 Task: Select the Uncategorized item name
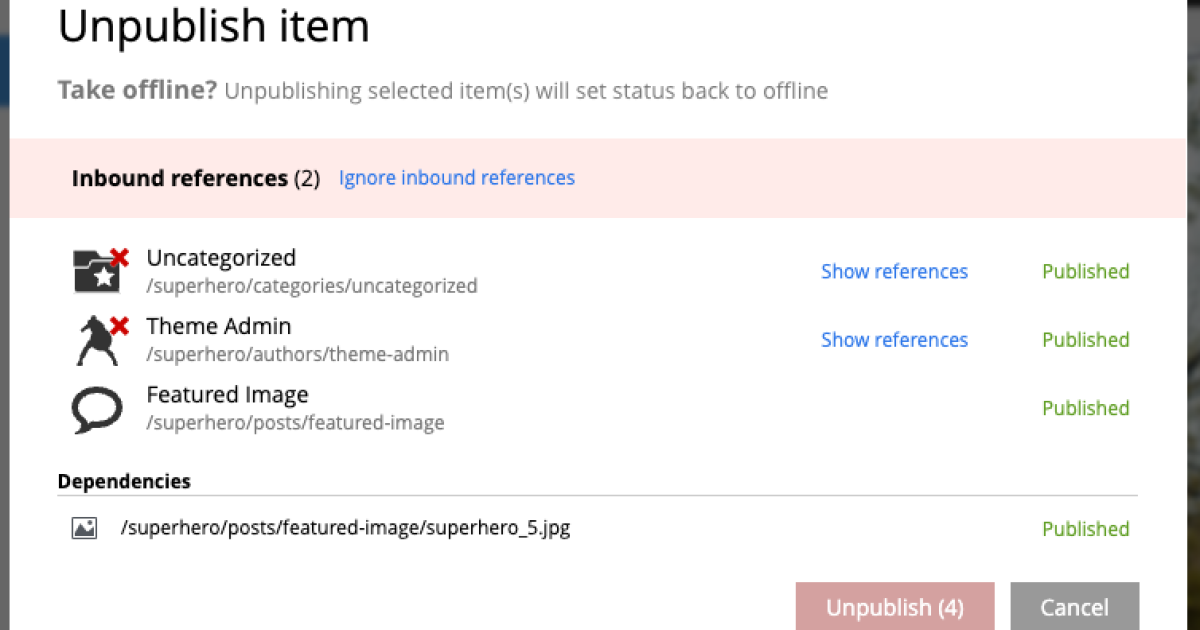tap(221, 258)
